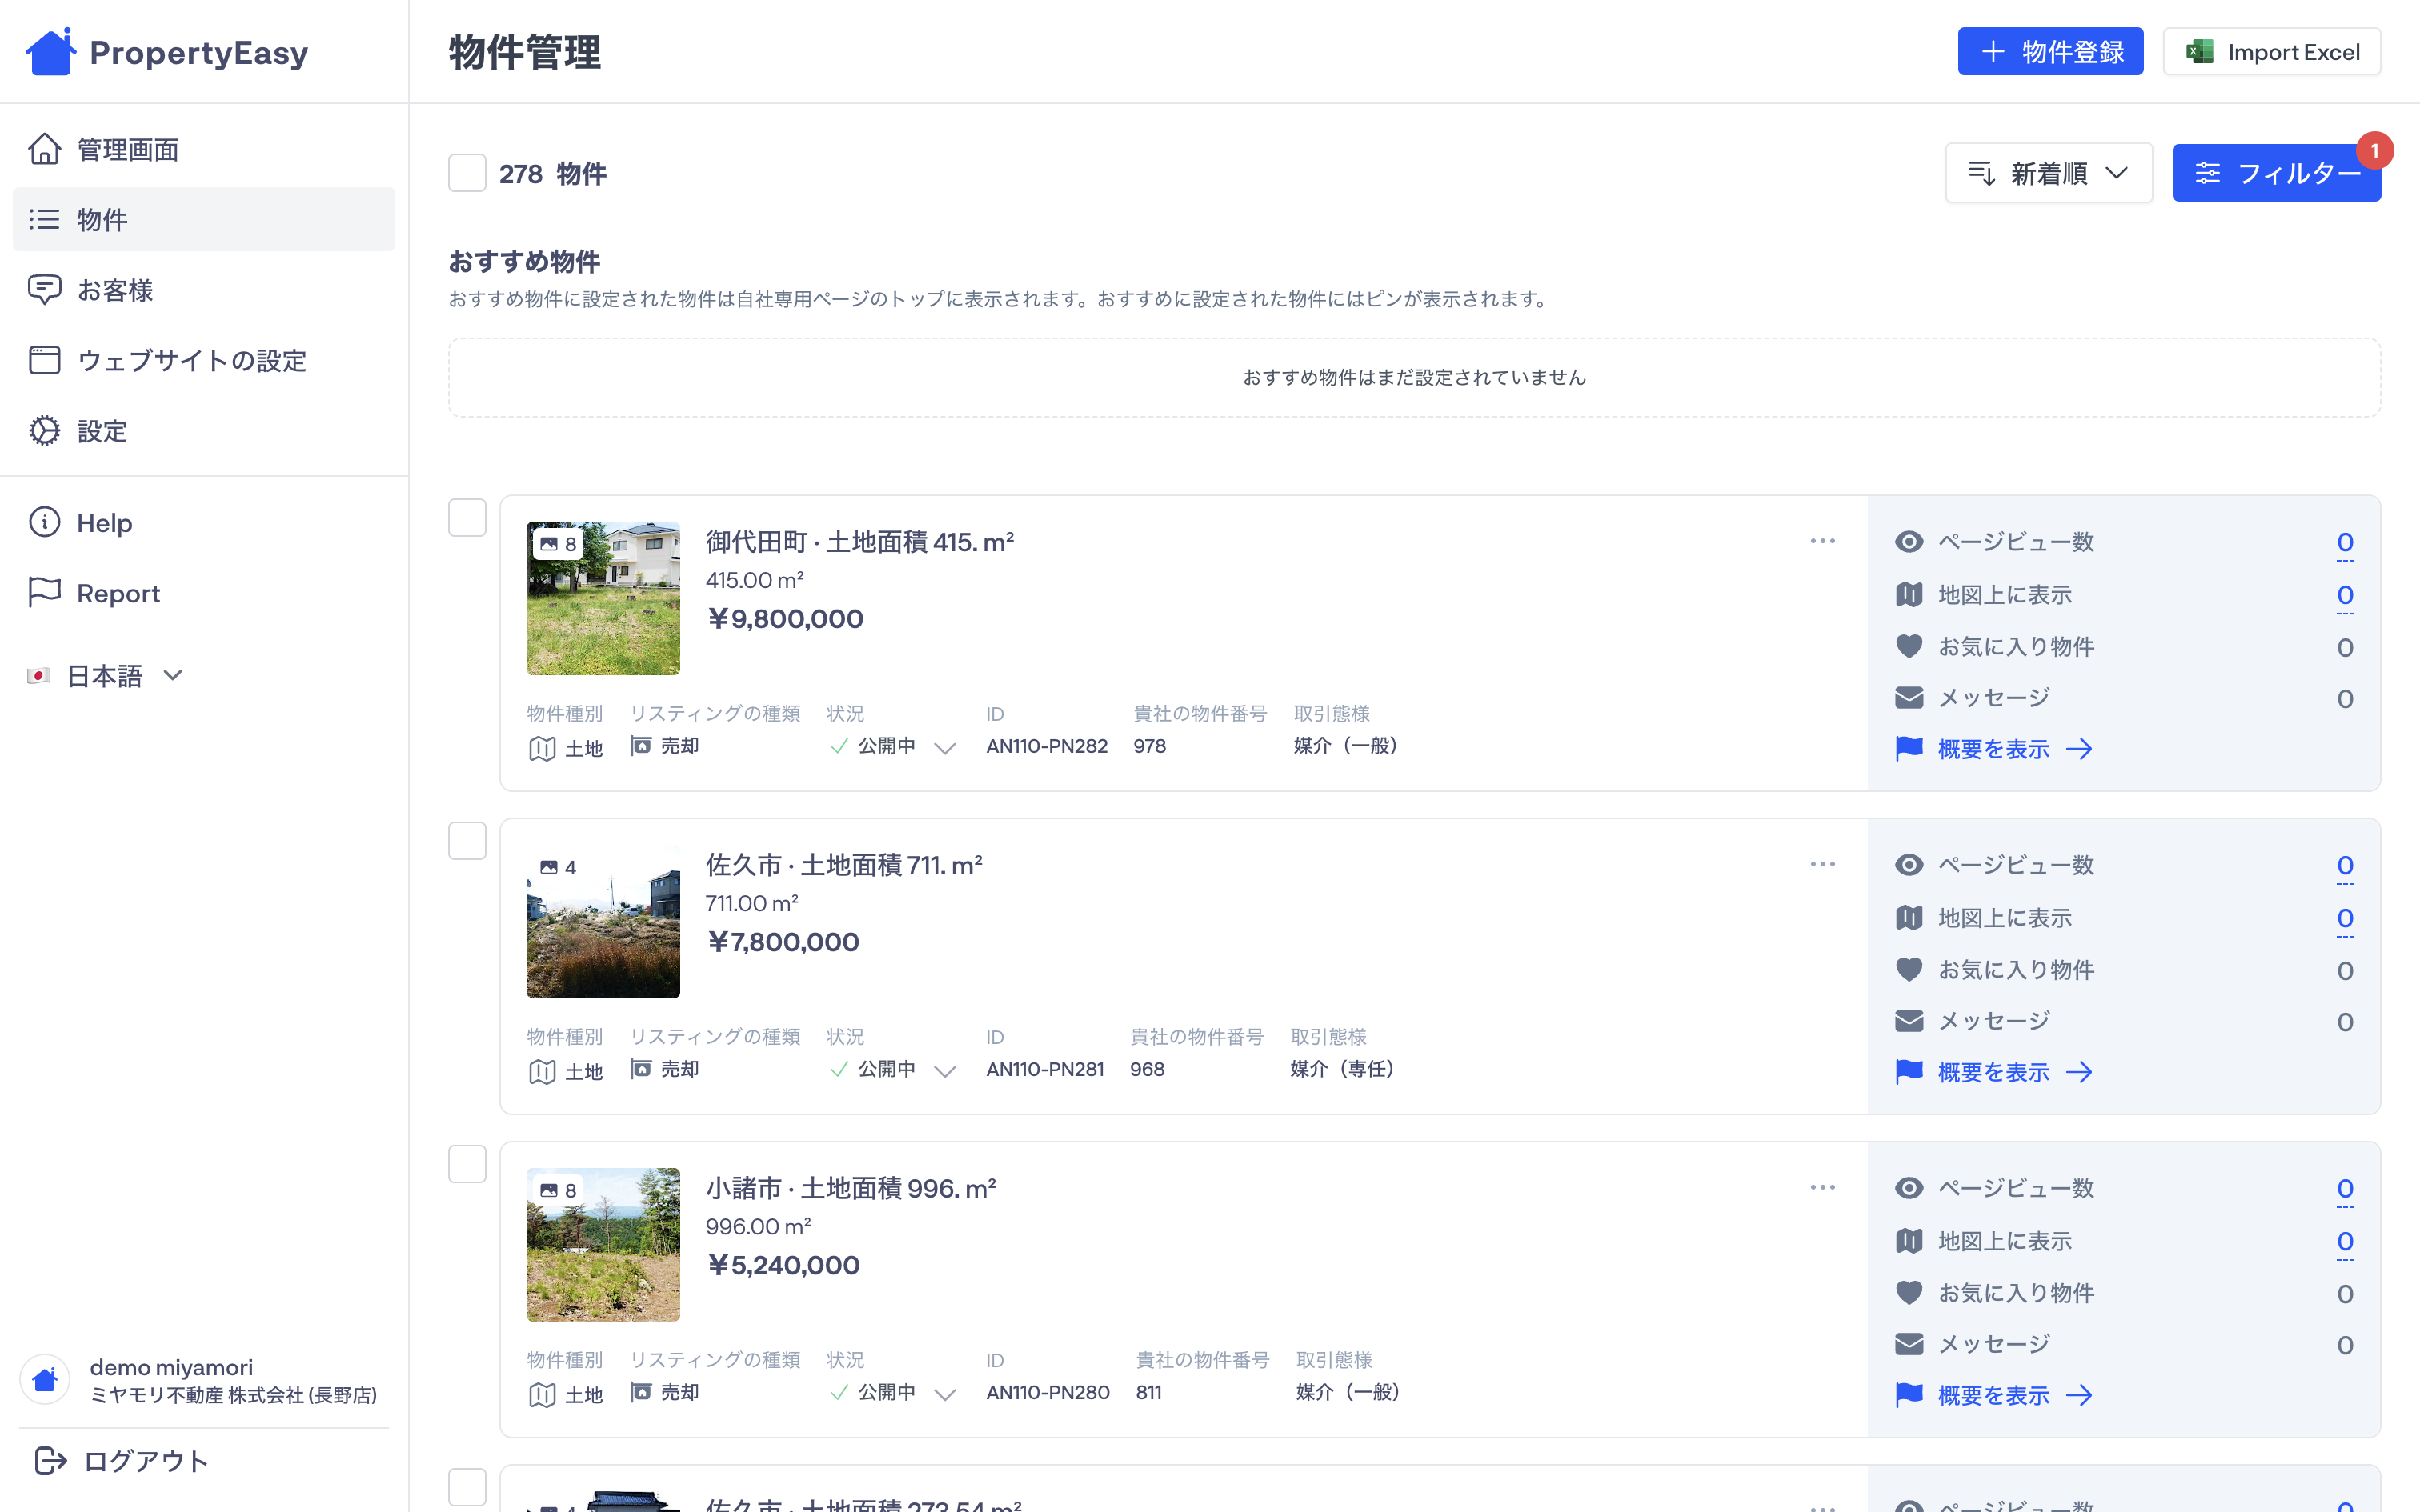This screenshot has height=1512, width=2420.
Task: Open the 小諸市 property thumbnail
Action: point(603,1244)
